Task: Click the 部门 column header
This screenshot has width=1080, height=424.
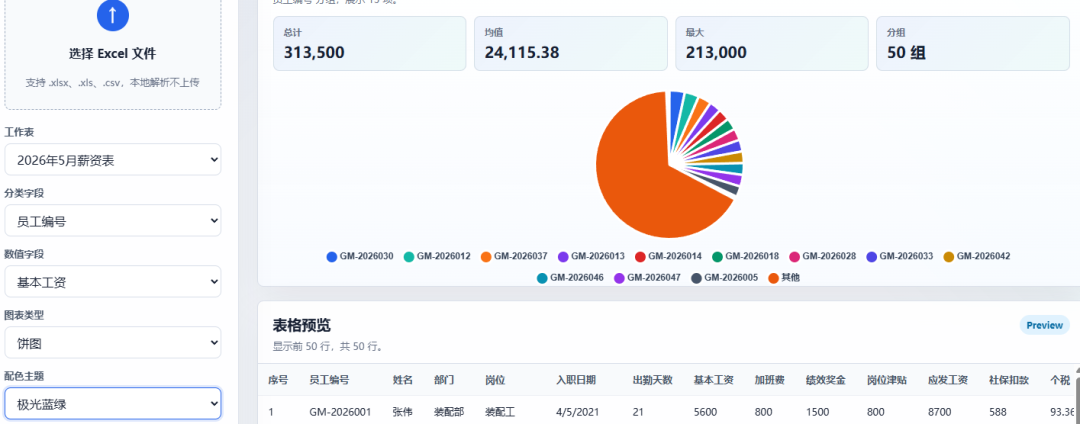Action: click(x=444, y=380)
